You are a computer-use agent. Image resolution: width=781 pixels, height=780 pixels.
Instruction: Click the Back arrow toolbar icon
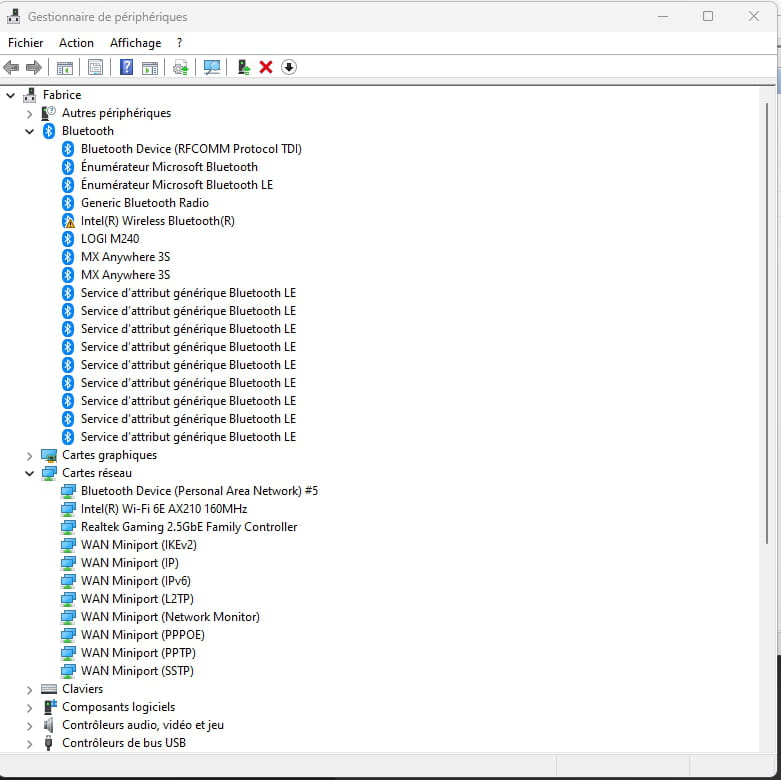11,67
